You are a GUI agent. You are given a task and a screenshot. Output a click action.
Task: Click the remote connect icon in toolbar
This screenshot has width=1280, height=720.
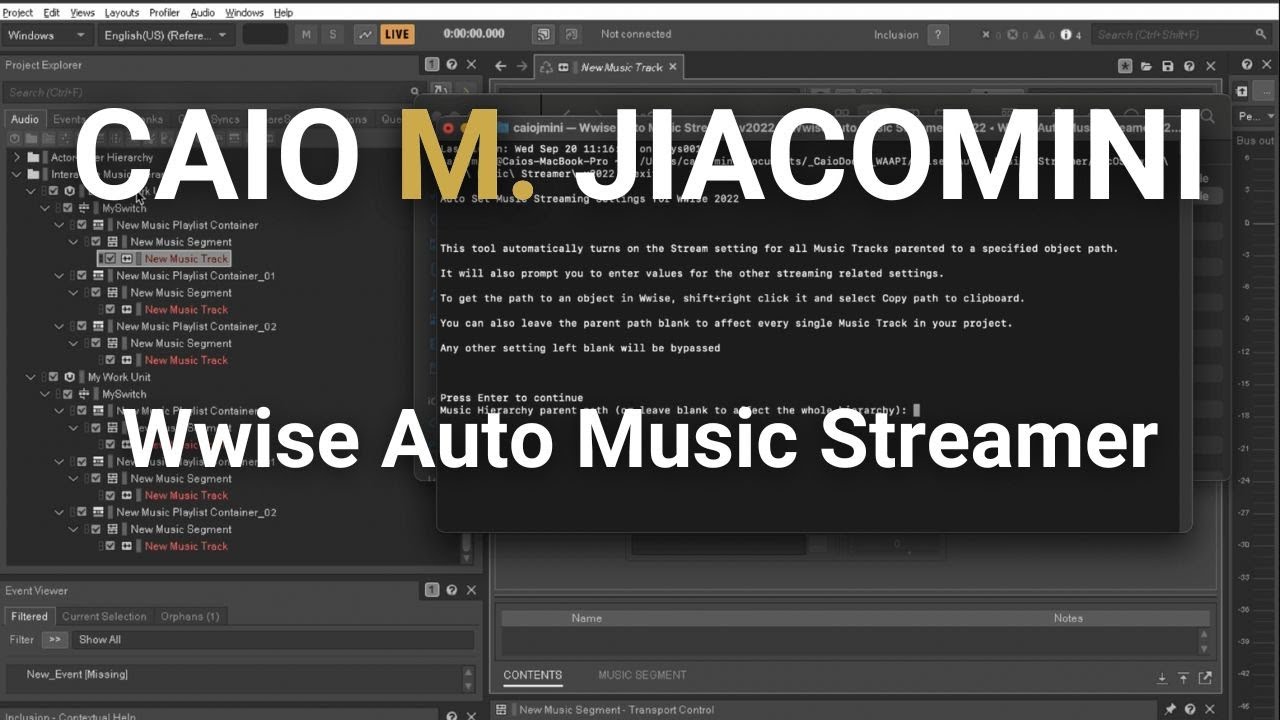(543, 34)
